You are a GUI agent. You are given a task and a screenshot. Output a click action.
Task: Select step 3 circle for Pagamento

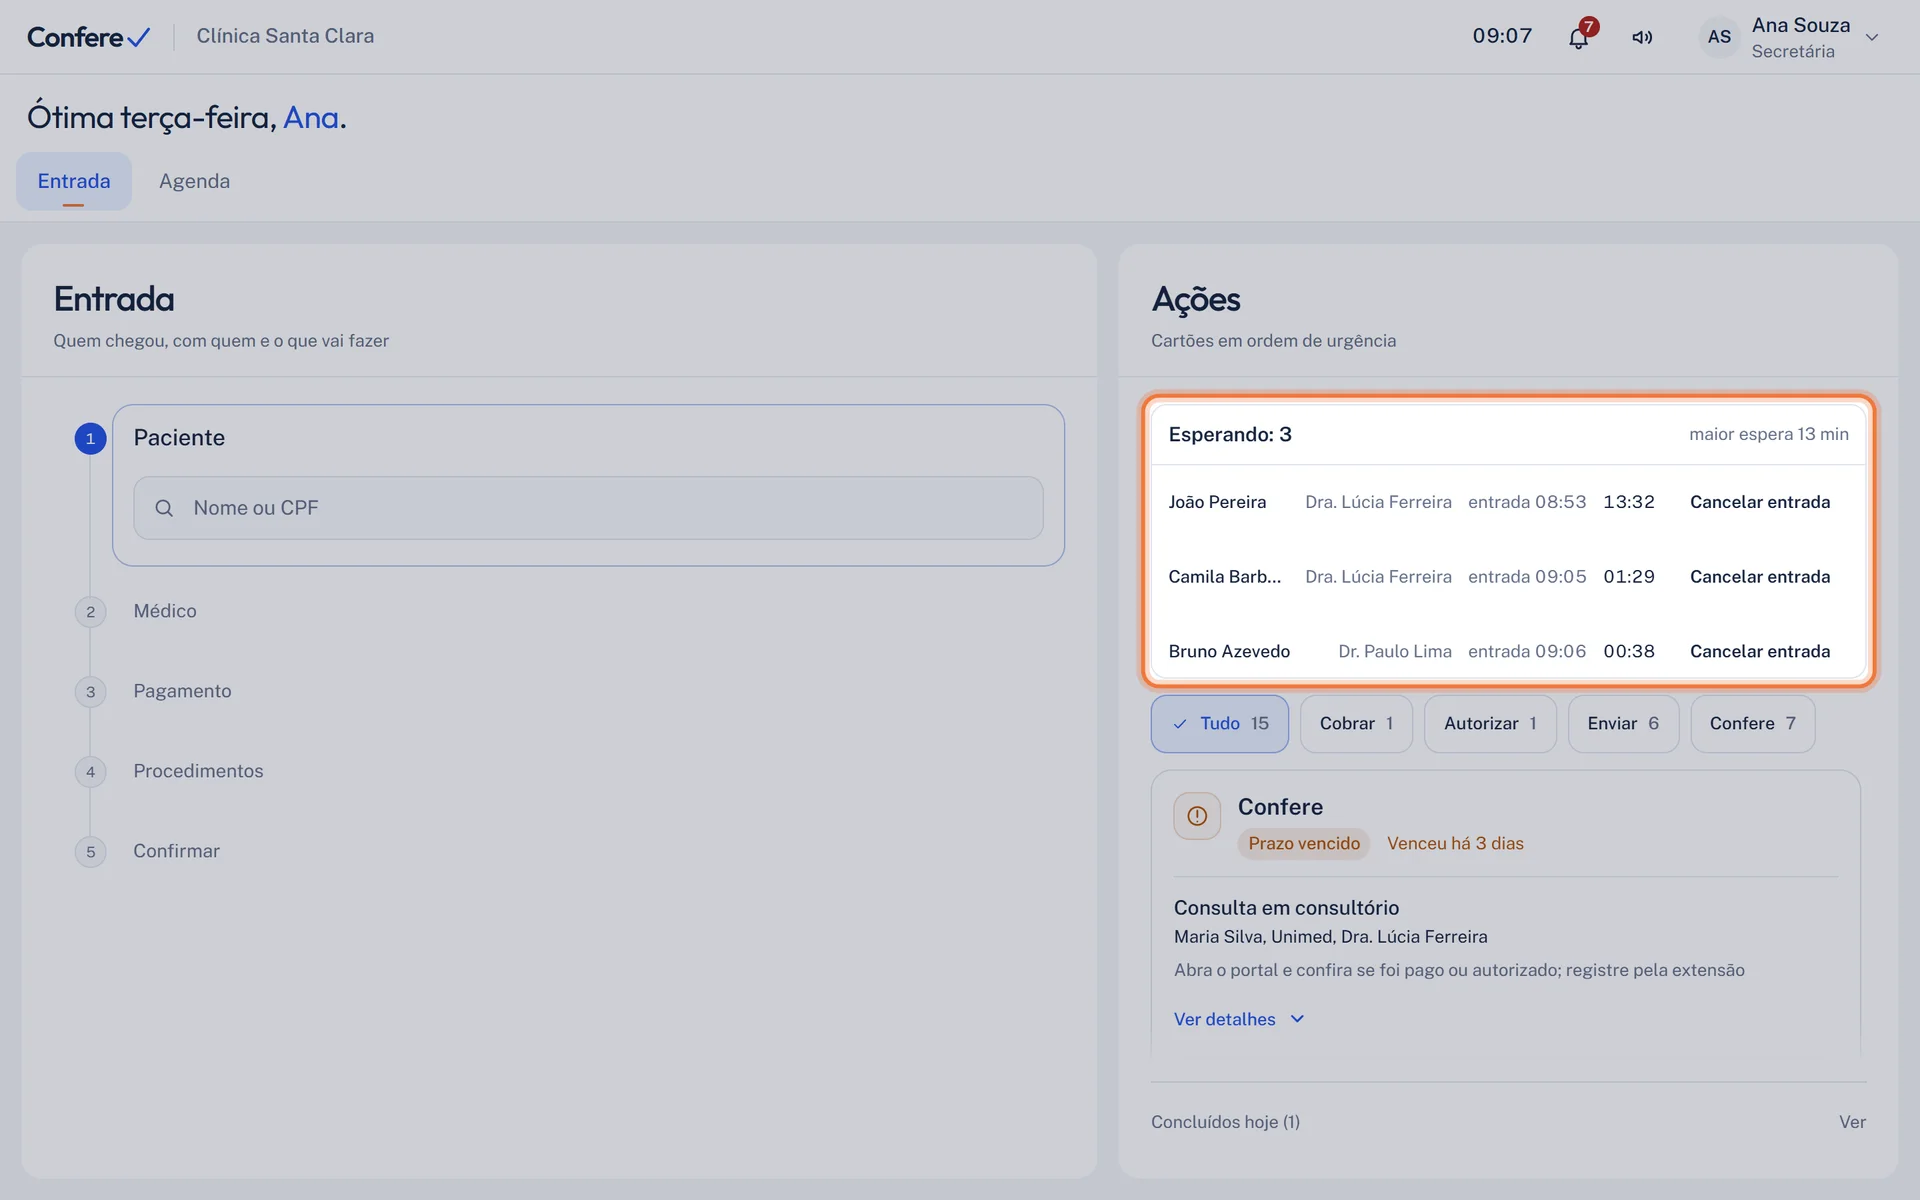point(90,692)
